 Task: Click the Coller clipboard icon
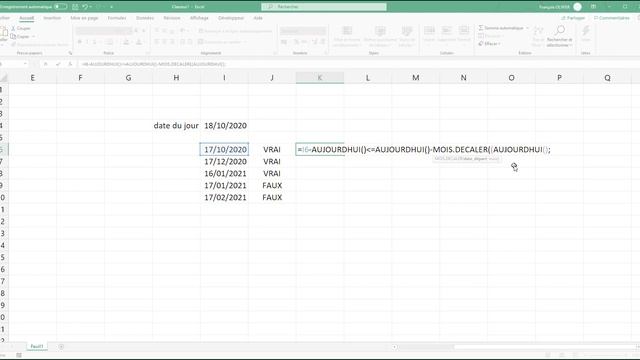4,32
